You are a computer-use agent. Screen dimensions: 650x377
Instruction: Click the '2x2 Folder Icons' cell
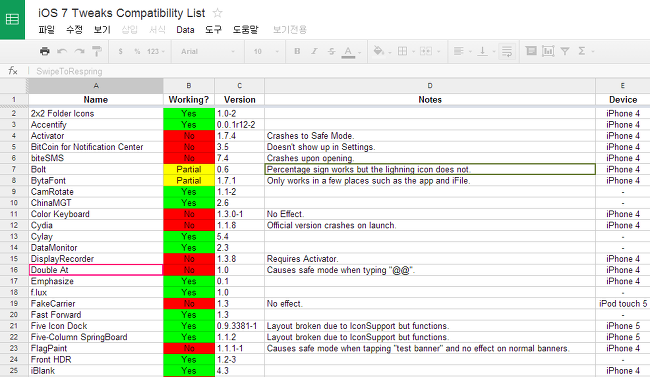tap(96, 113)
